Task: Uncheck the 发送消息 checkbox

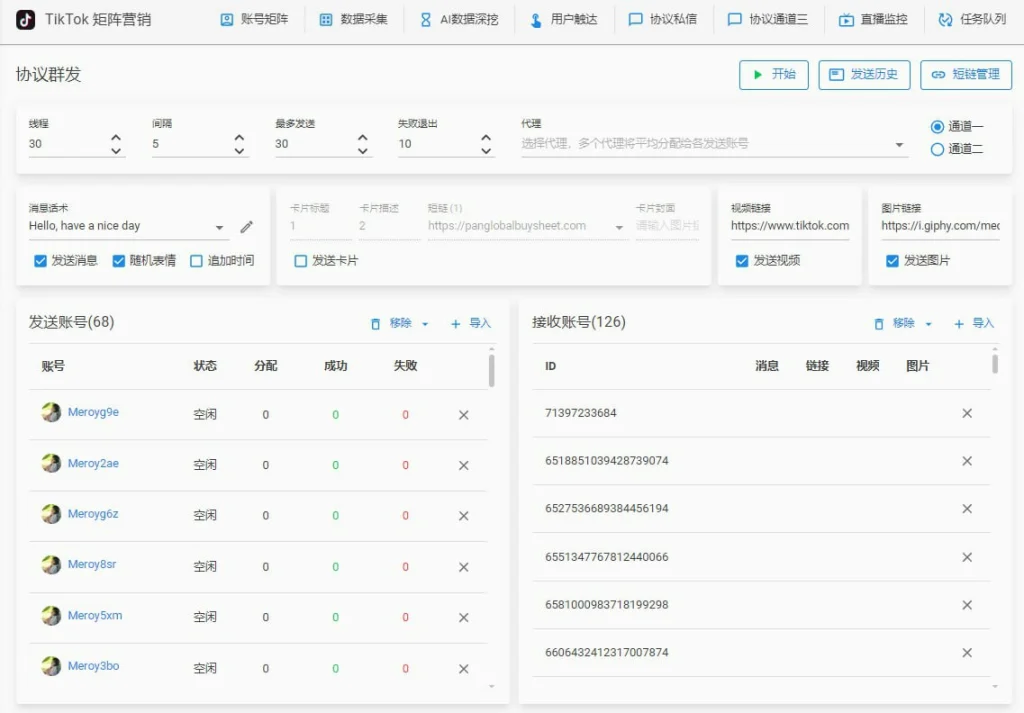Action: click(41, 261)
